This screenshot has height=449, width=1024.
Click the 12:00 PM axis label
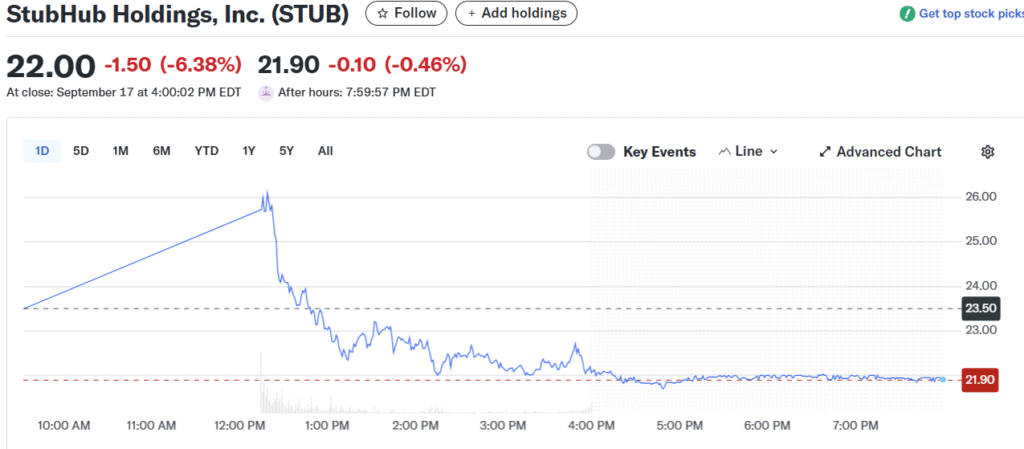tap(240, 426)
